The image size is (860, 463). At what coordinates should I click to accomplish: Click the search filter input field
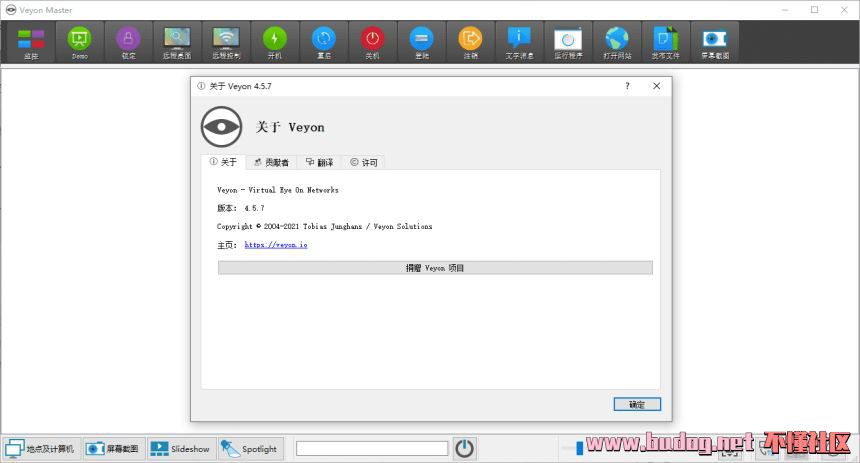tap(372, 449)
